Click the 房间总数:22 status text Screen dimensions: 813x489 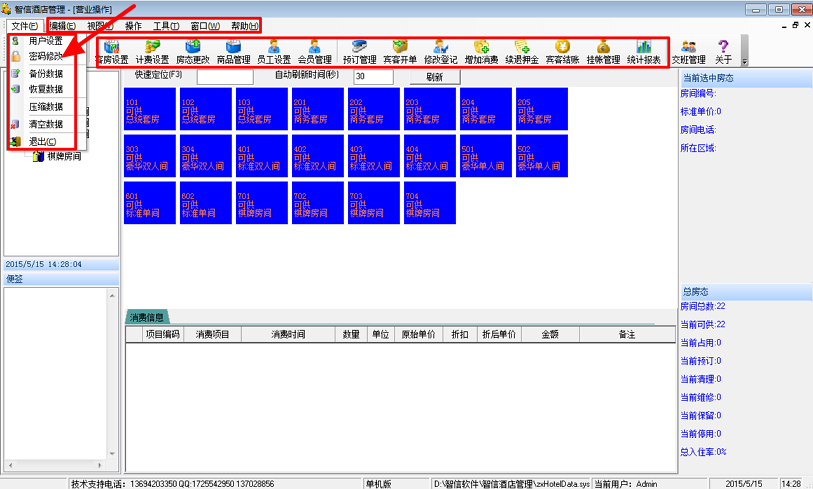click(703, 306)
